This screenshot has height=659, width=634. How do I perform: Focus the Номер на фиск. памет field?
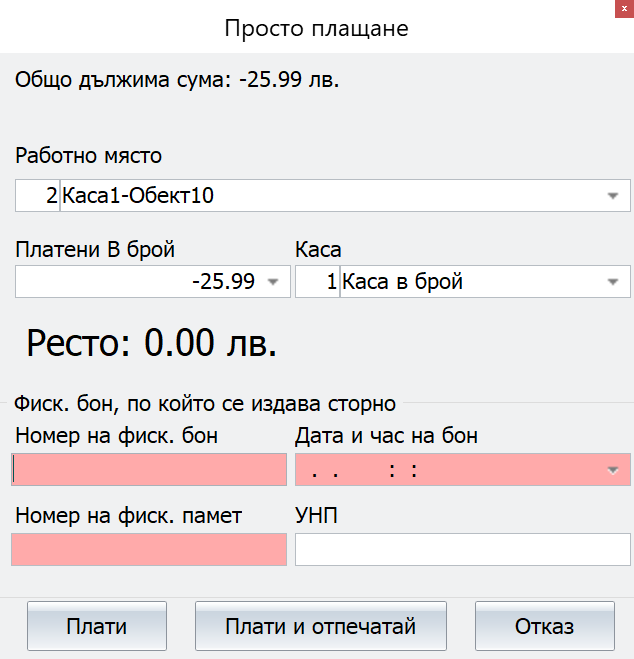[149, 550]
